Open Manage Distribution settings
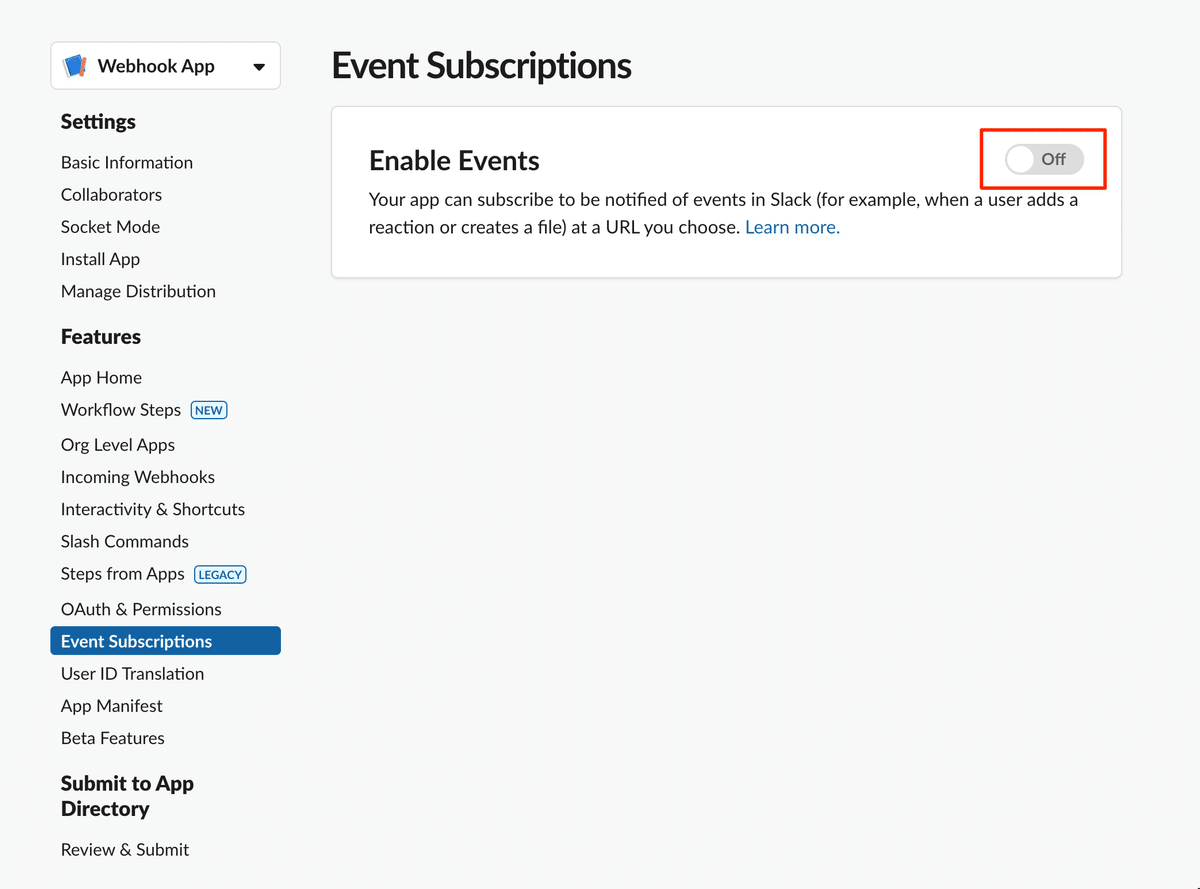Screen dimensions: 1200x889 pyautogui.click(x=138, y=291)
